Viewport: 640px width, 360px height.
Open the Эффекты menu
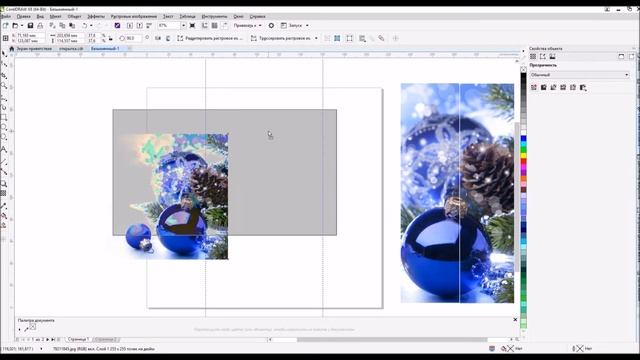96,16
